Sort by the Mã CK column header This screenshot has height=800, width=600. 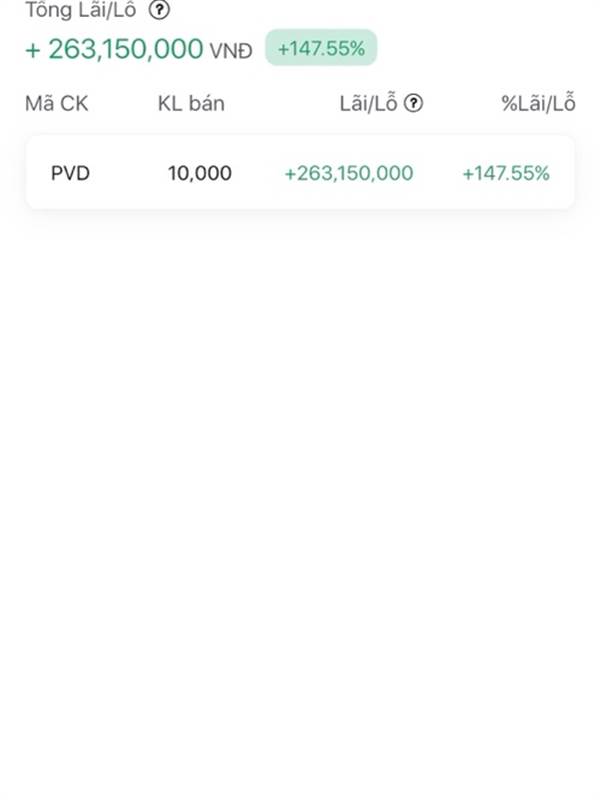[57, 103]
